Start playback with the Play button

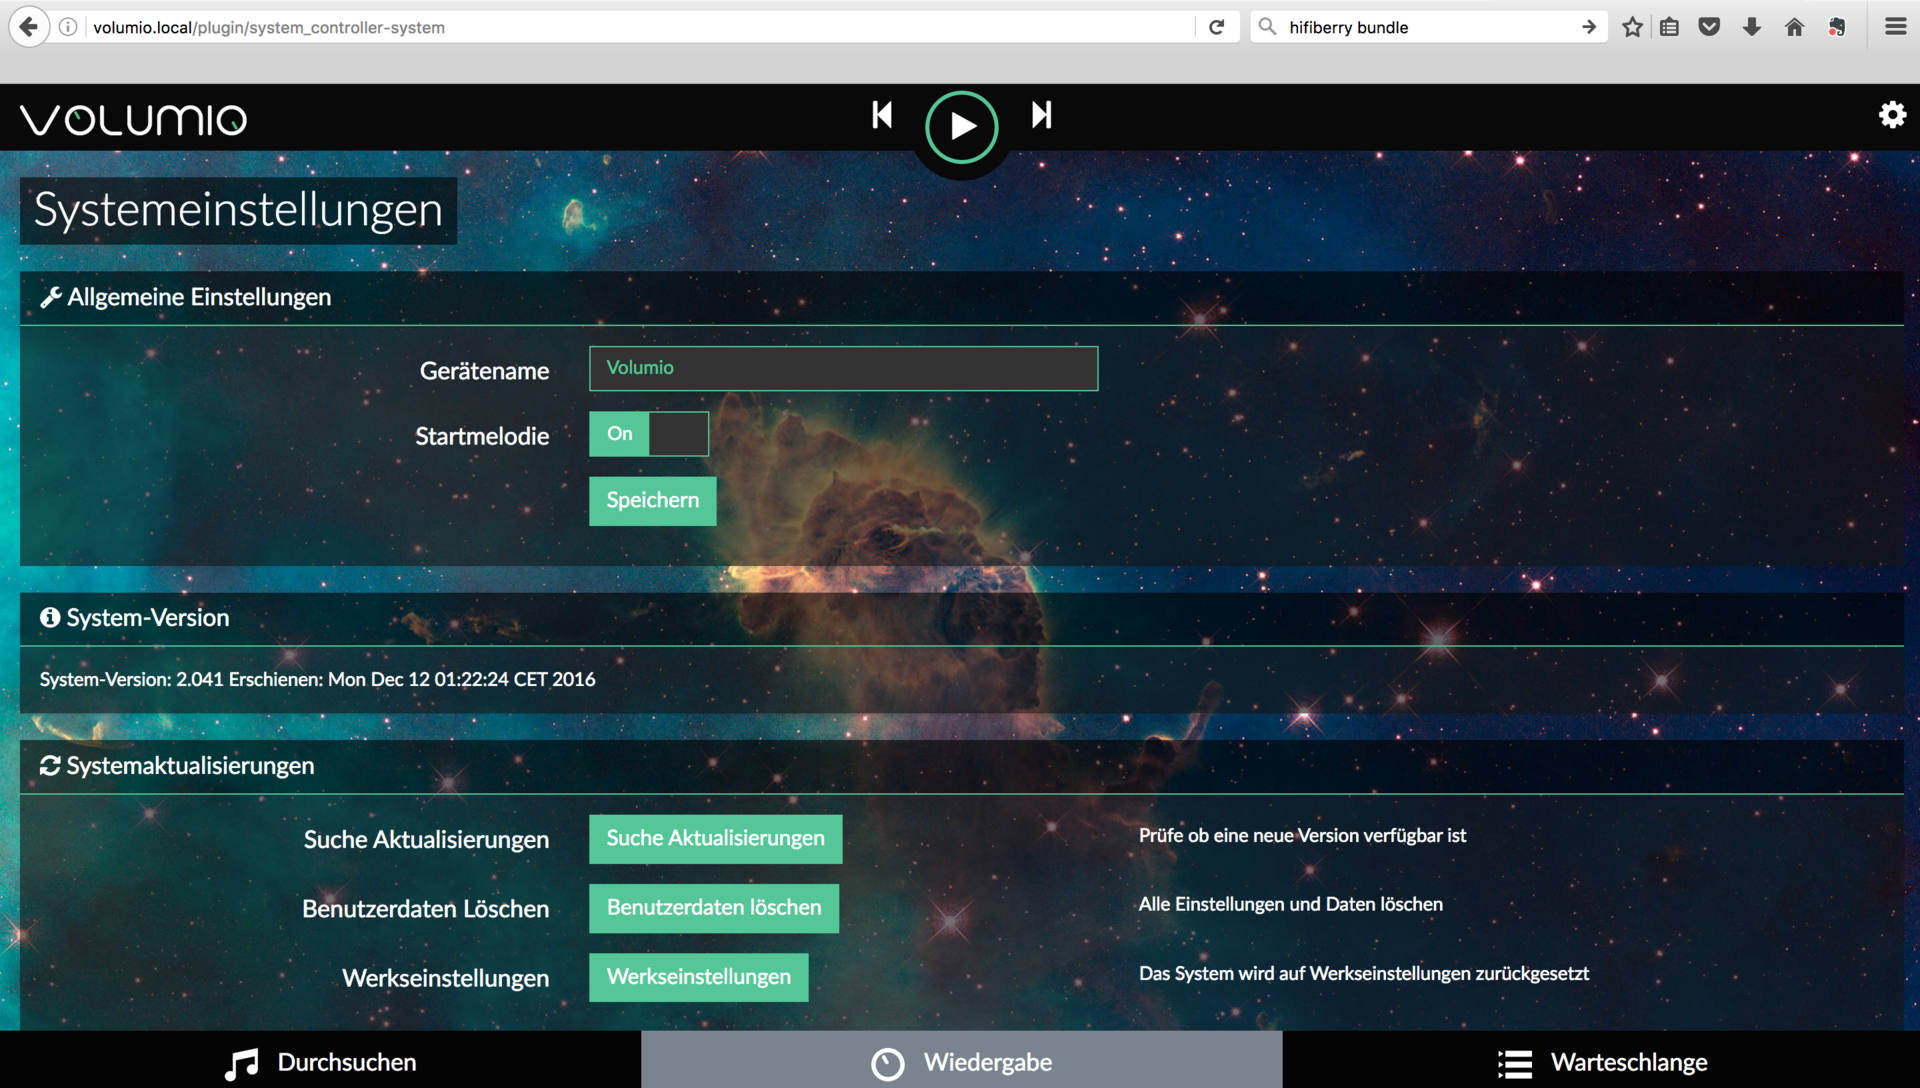[x=961, y=127]
